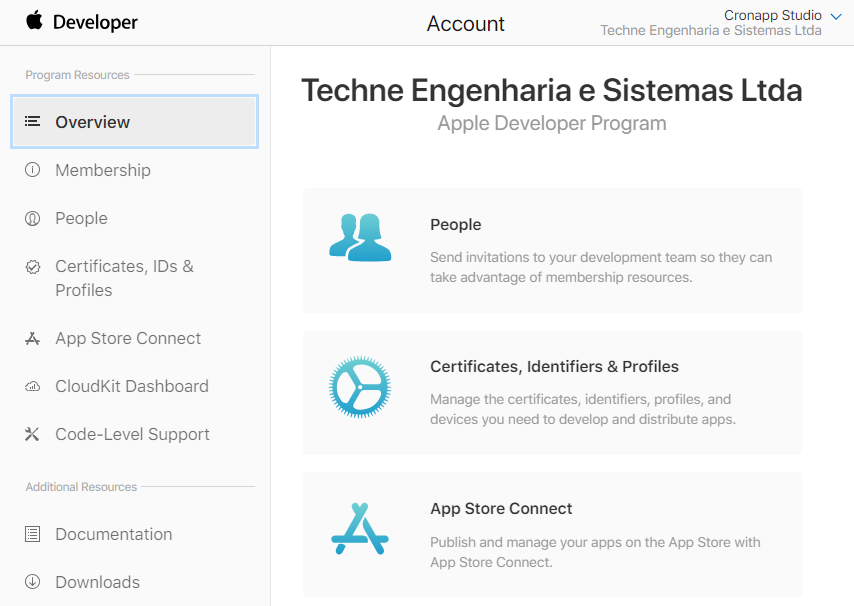Click the Certificates checkmark badge icon
Screen dimensions: 854x606
[33, 267]
